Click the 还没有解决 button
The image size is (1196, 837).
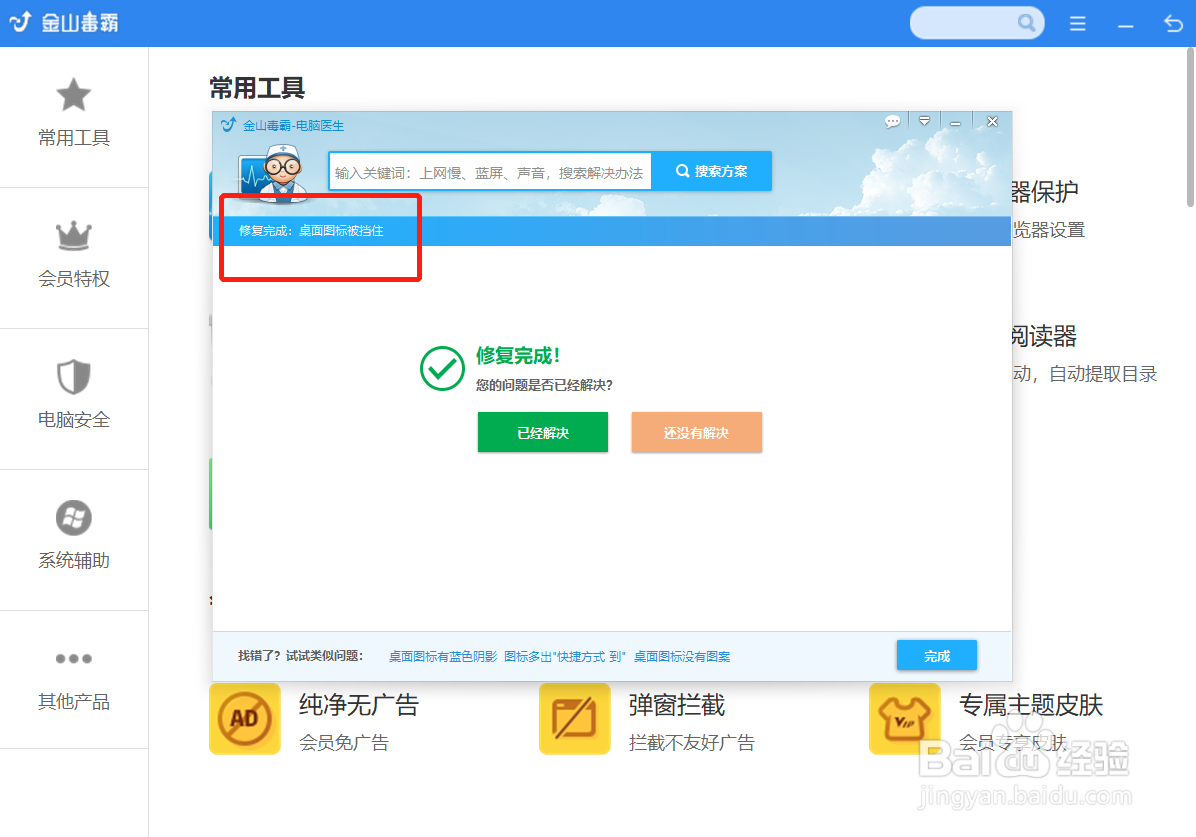coord(696,433)
